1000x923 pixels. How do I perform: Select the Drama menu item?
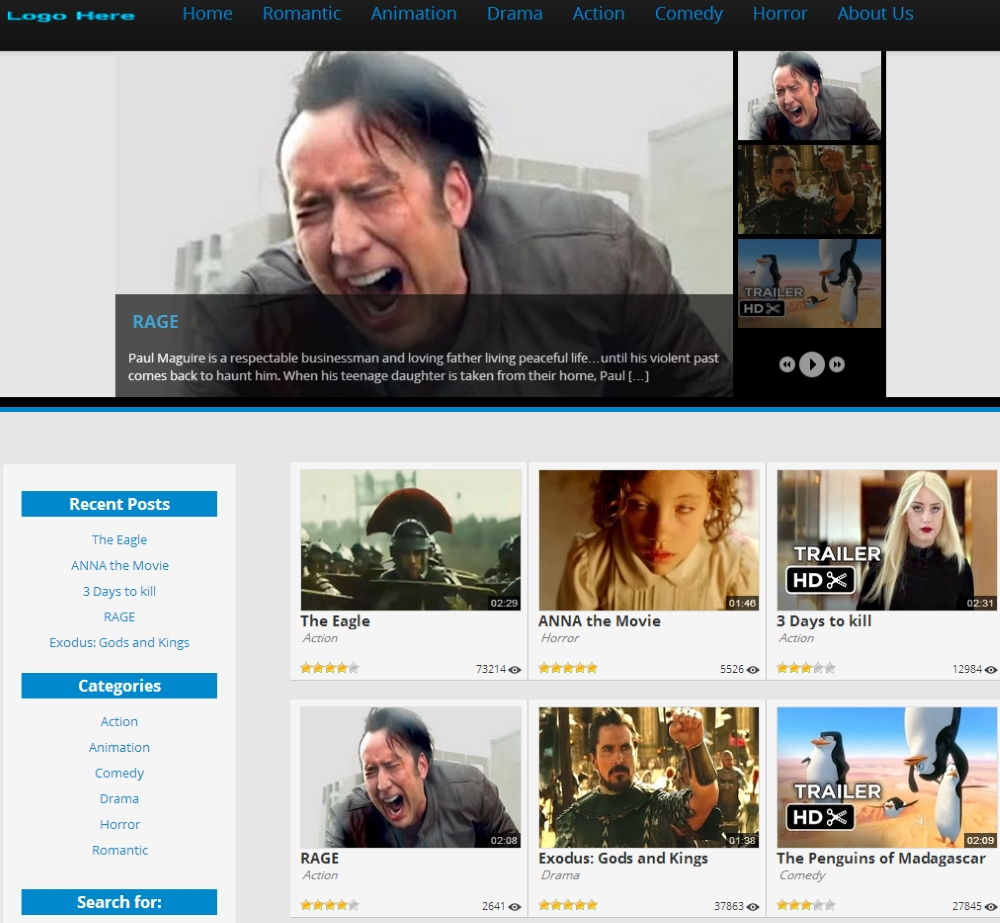515,13
